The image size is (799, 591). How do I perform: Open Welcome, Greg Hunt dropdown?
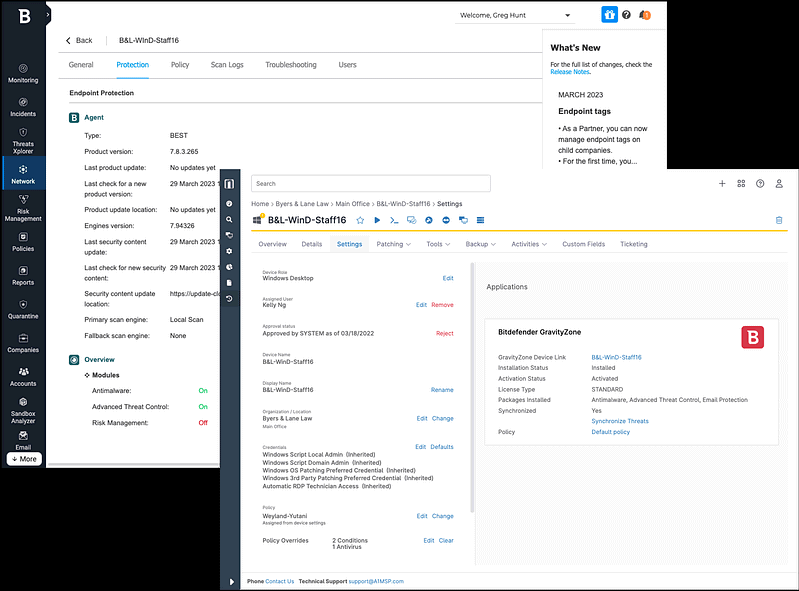[515, 15]
